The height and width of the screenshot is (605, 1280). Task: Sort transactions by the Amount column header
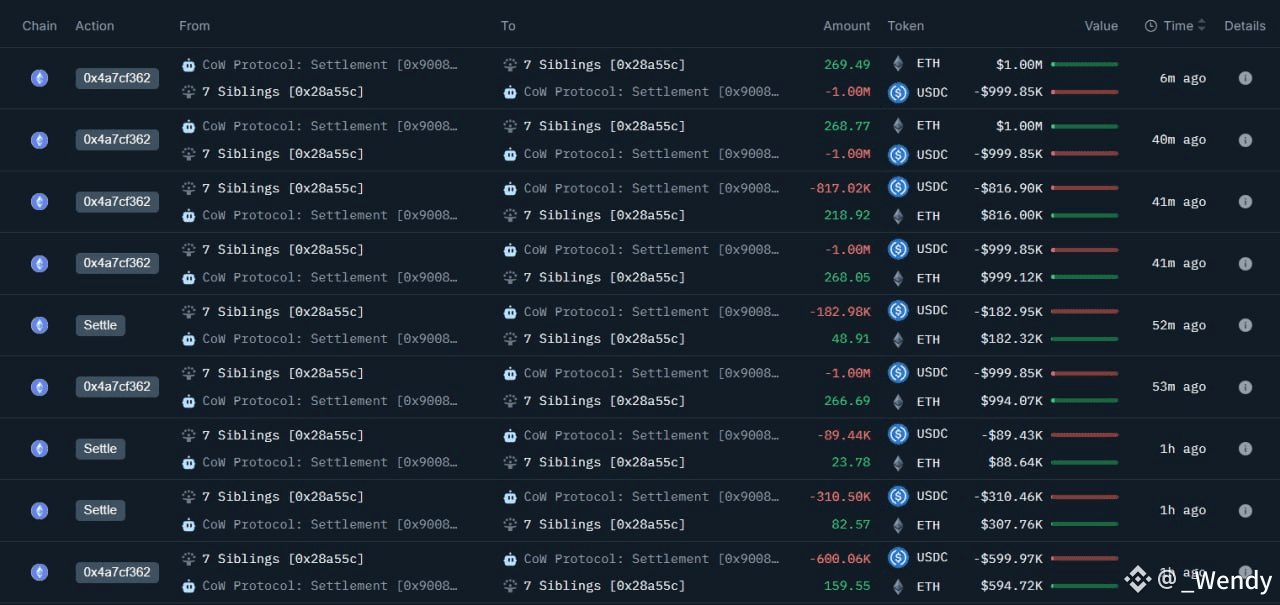tap(846, 25)
